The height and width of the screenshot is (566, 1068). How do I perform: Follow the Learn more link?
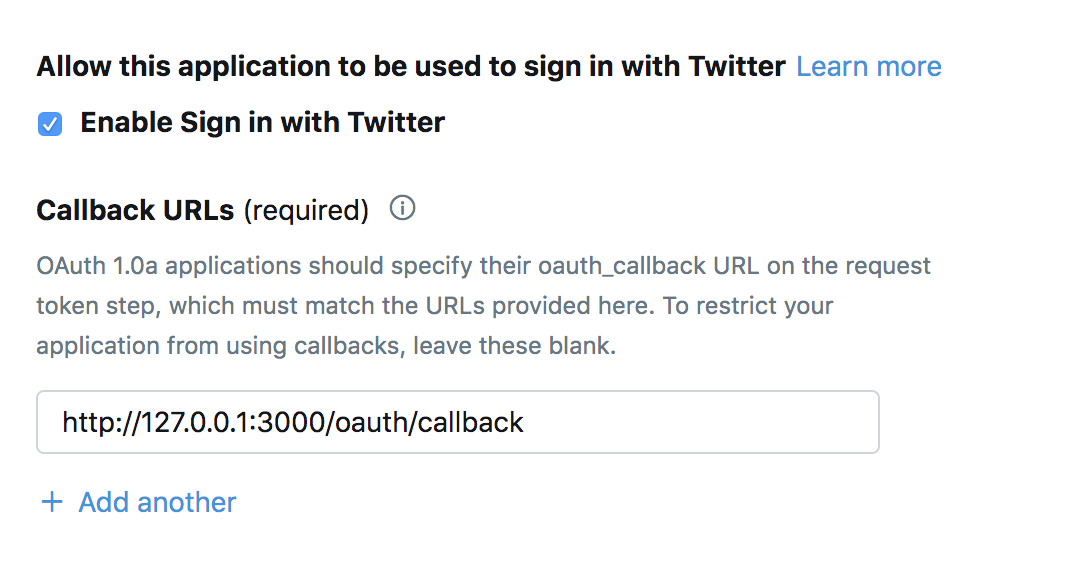pyautogui.click(x=868, y=67)
